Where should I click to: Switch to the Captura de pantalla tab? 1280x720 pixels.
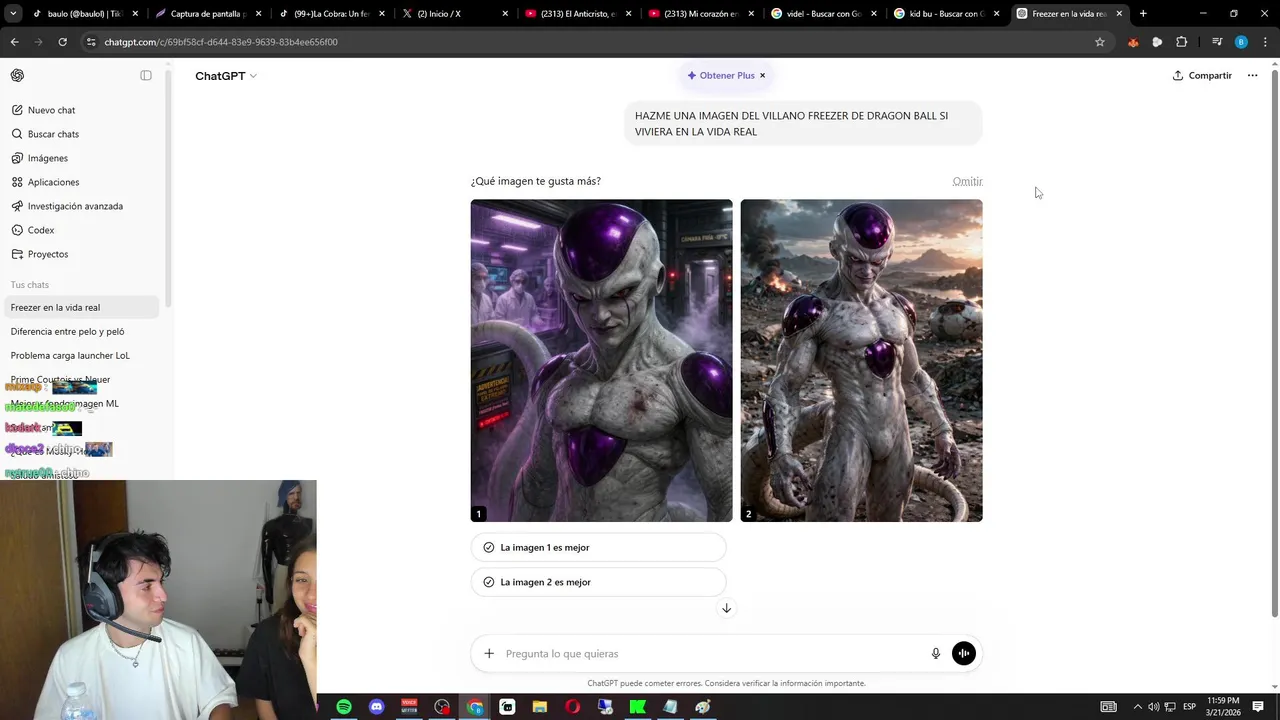coord(210,14)
